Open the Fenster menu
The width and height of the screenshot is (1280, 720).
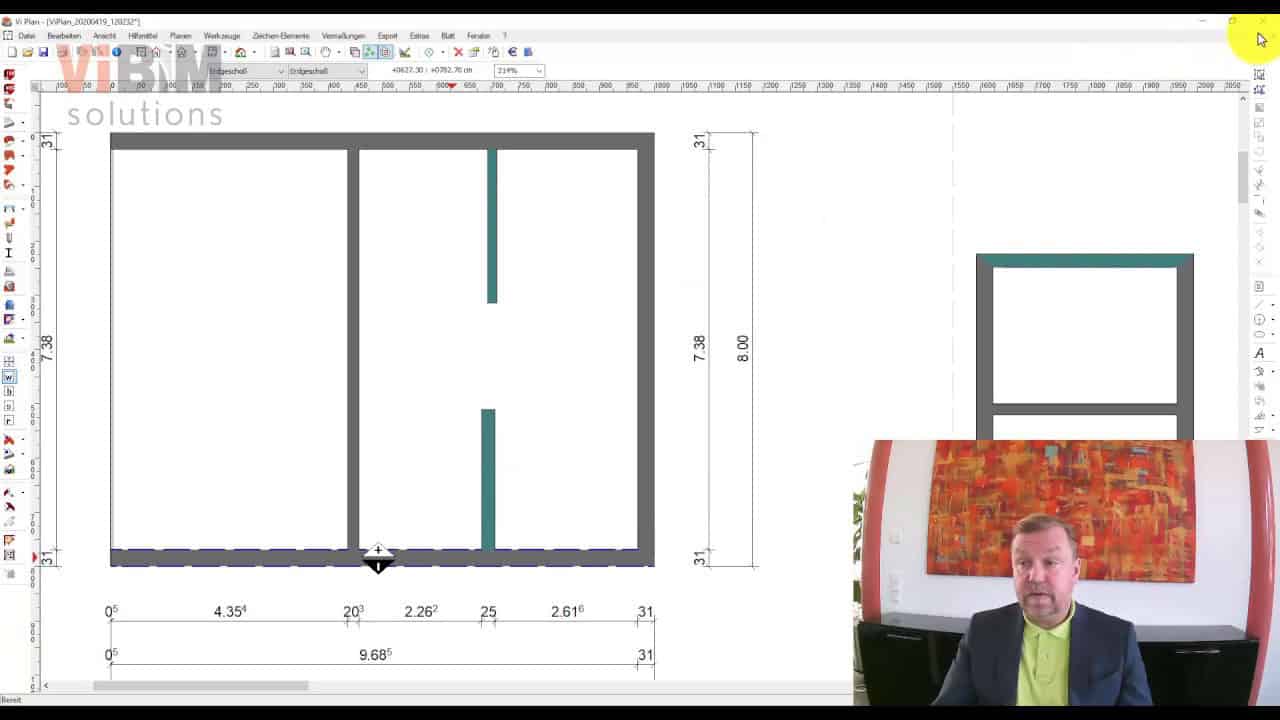click(478, 36)
